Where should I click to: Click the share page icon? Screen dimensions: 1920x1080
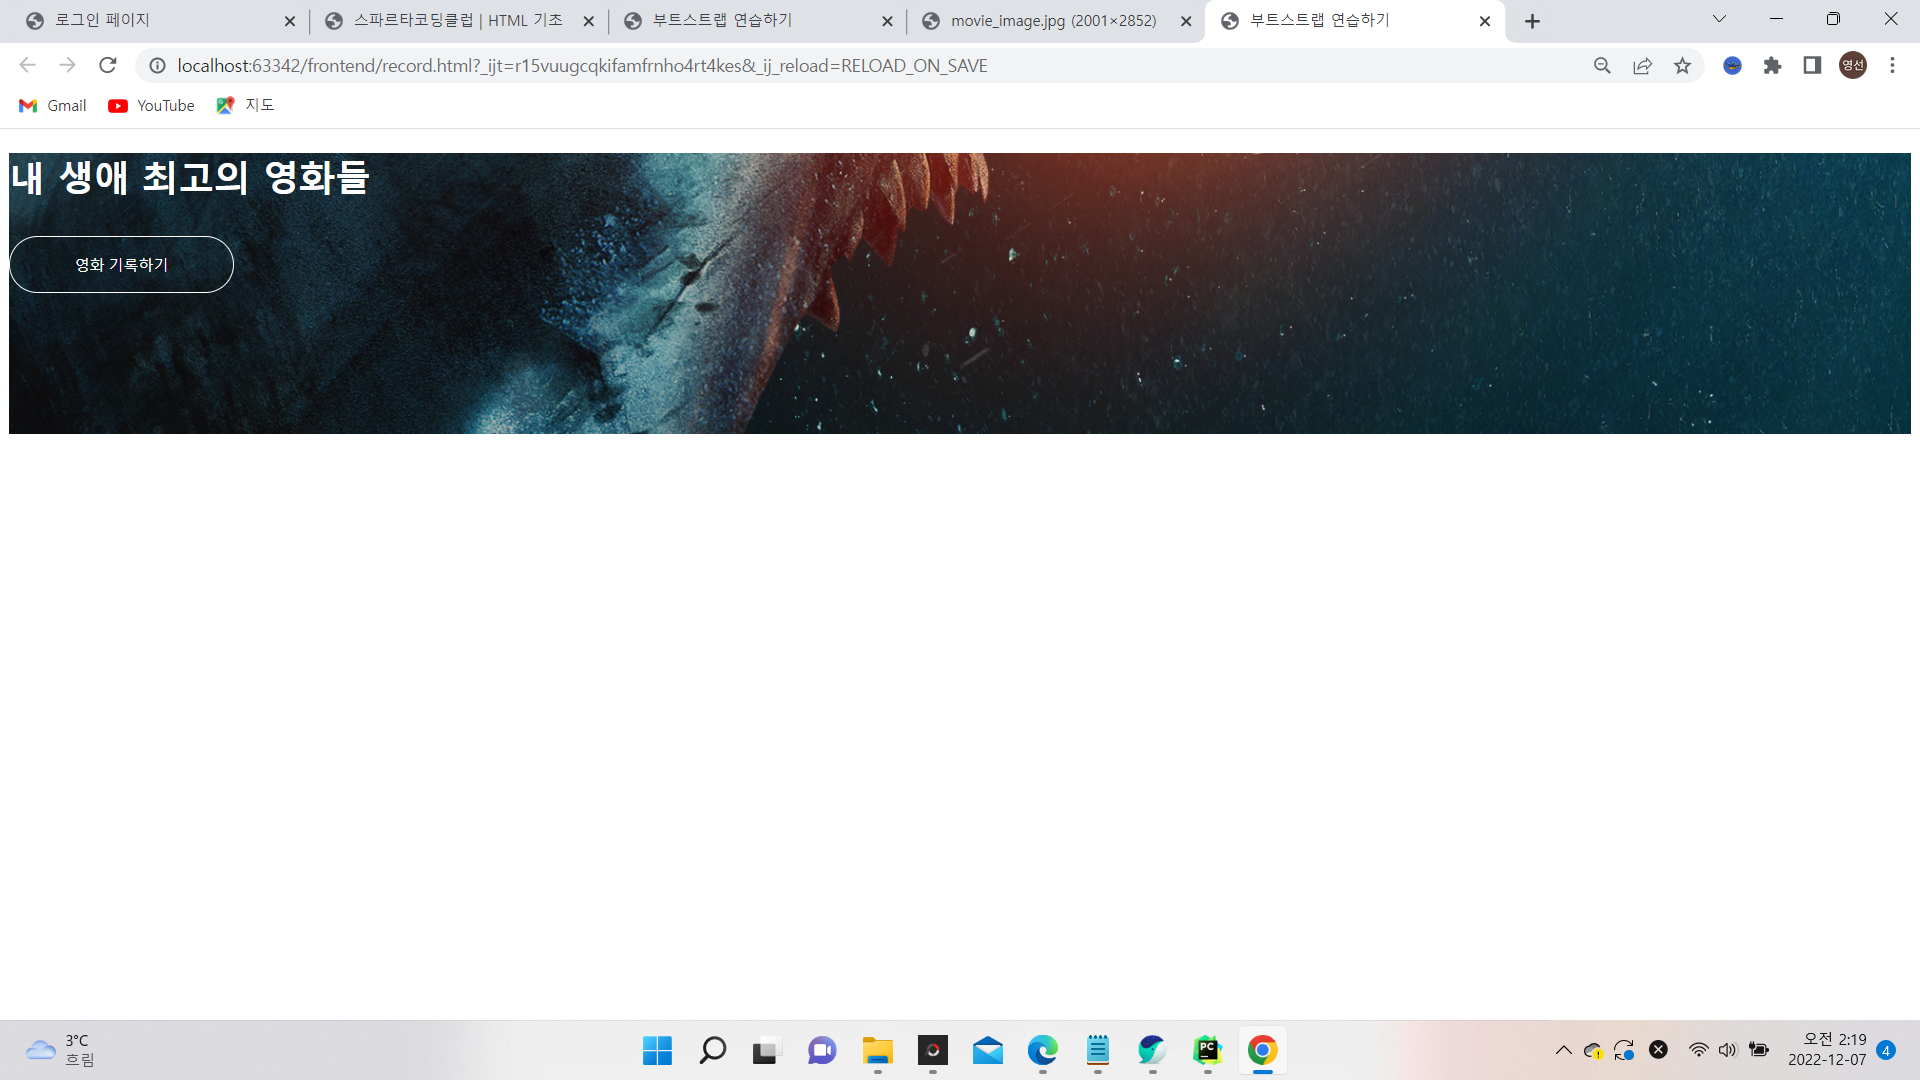tap(1642, 65)
